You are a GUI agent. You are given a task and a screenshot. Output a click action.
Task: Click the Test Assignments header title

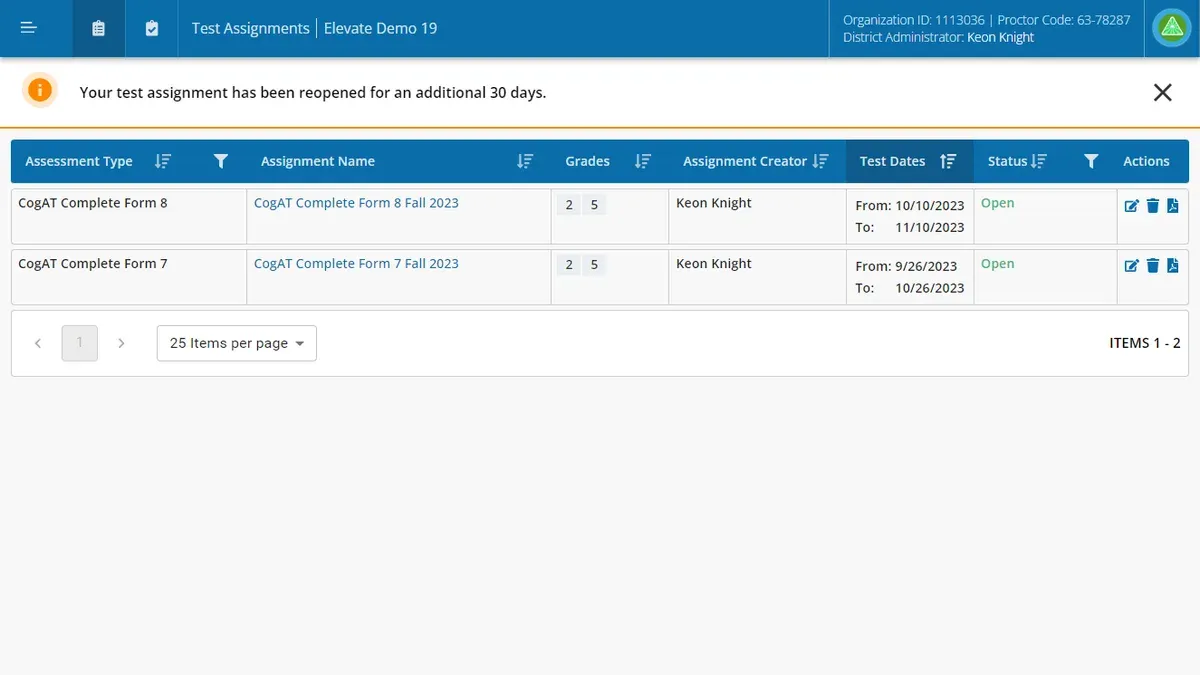pyautogui.click(x=251, y=28)
